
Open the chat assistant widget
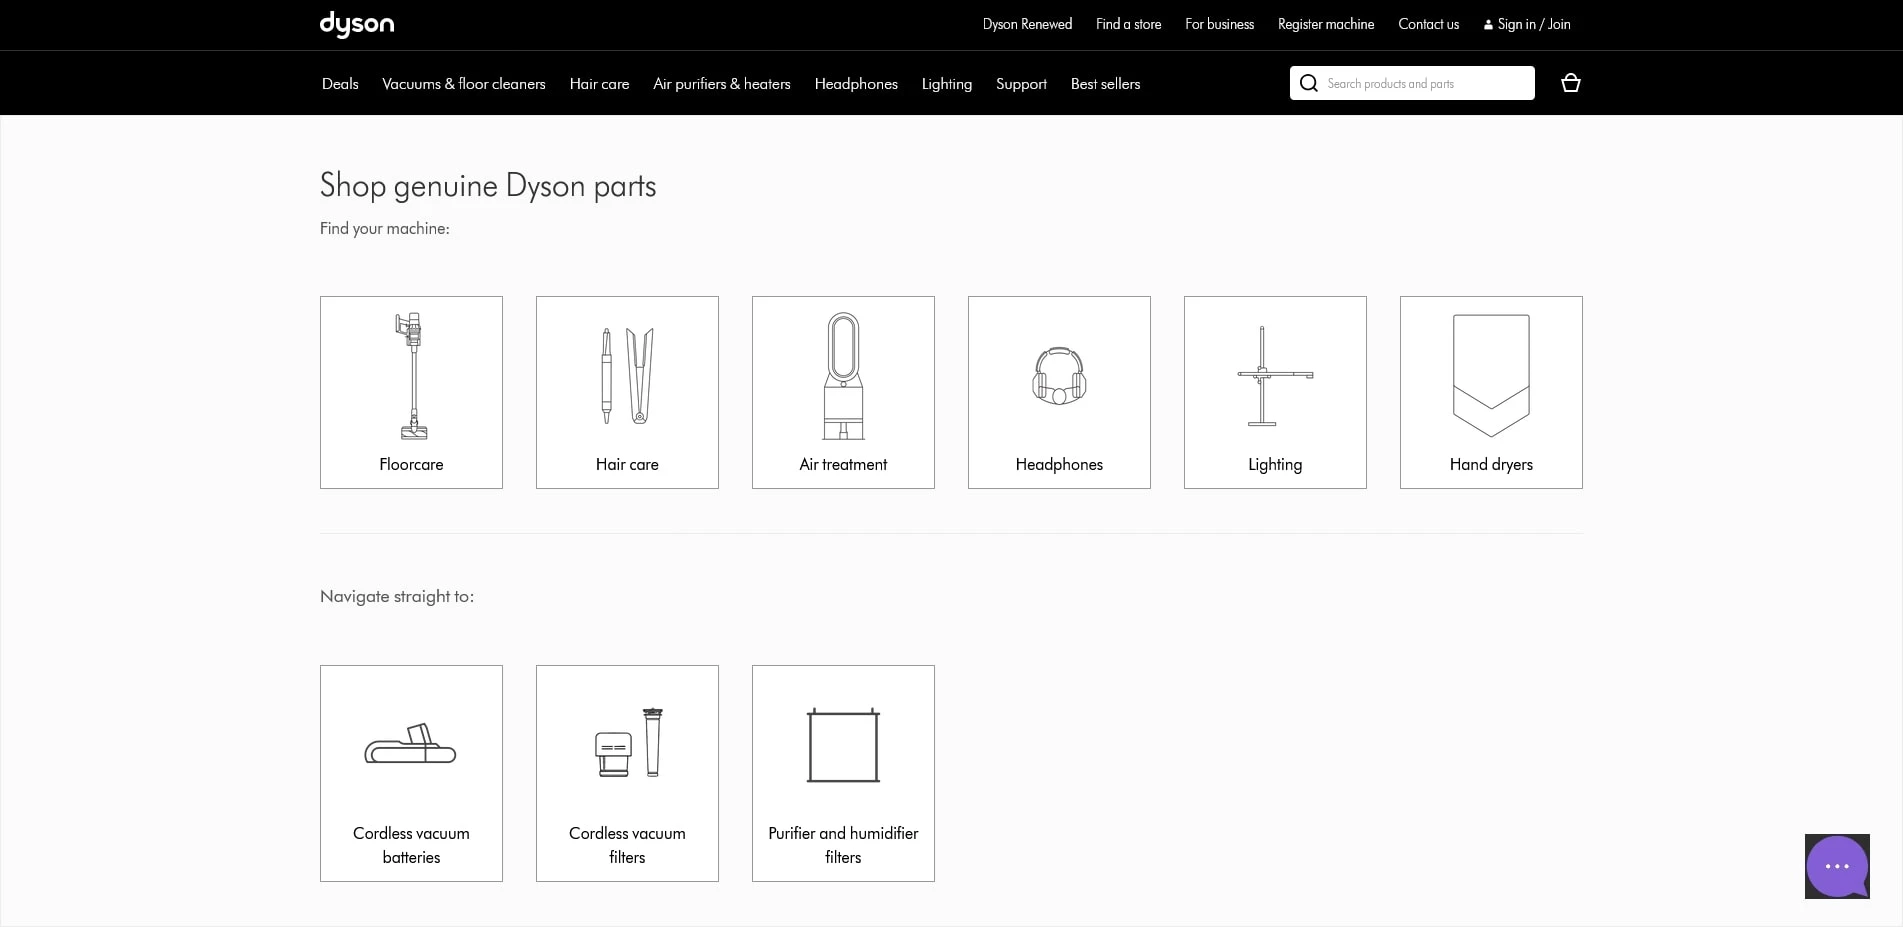click(x=1836, y=866)
